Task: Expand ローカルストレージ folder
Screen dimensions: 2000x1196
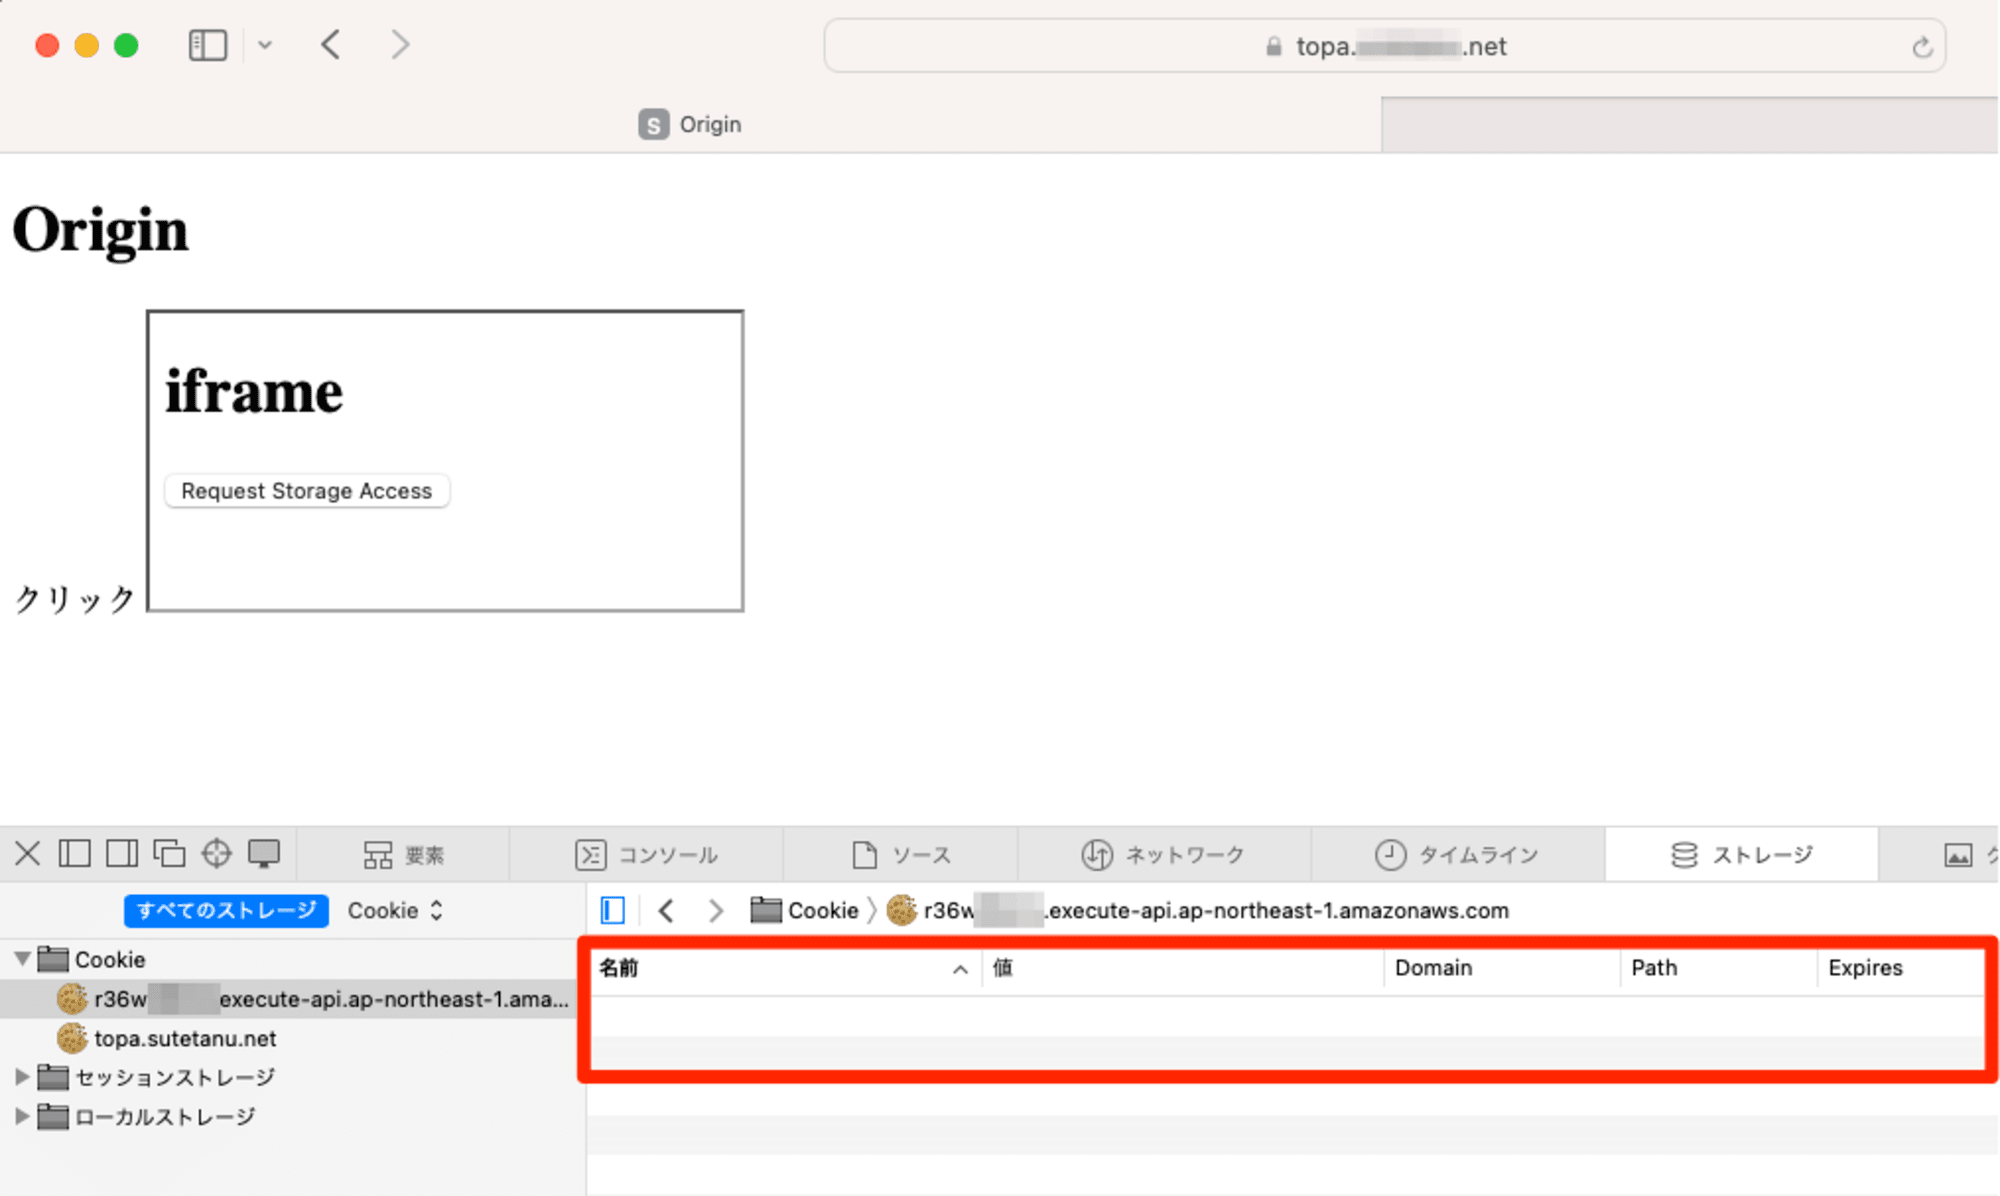Action: point(21,1116)
